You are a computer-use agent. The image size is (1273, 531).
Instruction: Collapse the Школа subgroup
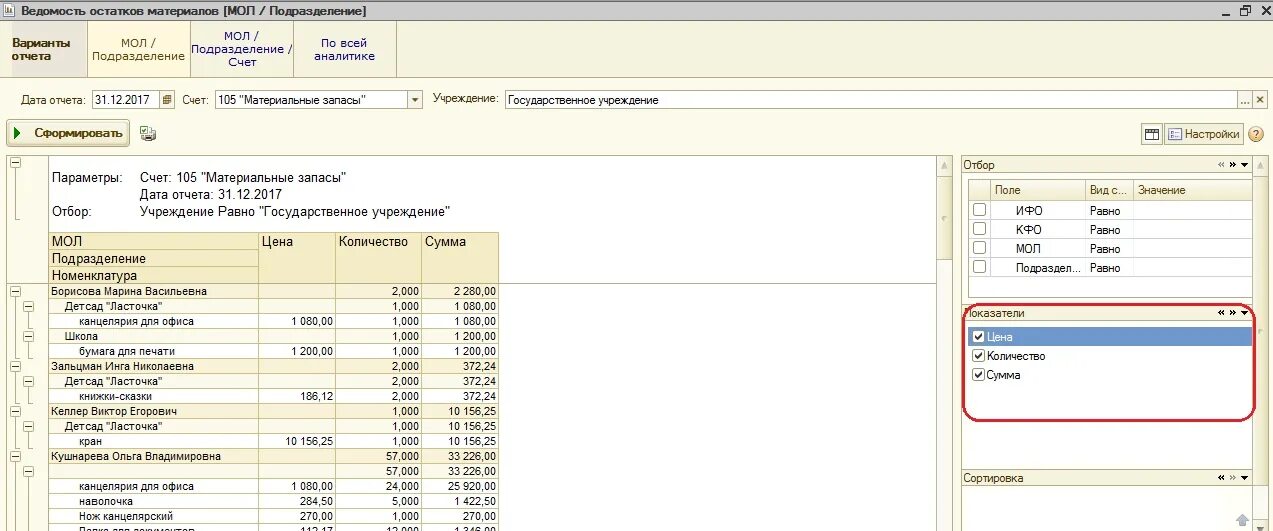[x=28, y=336]
